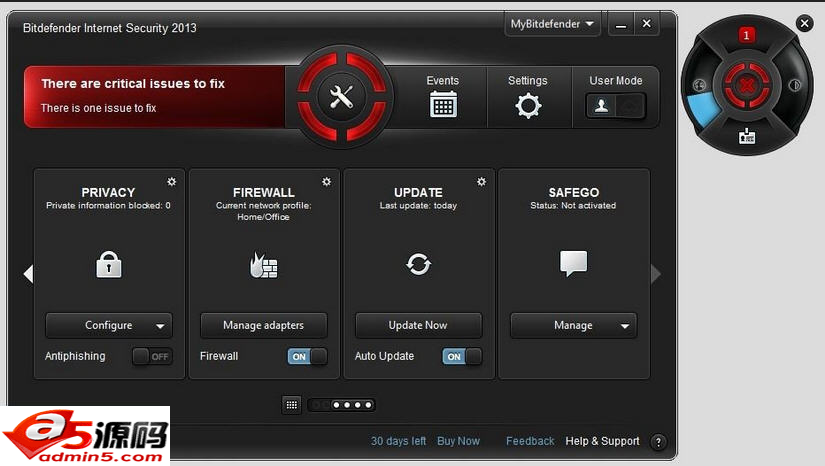This screenshot has height=466, width=825.
Task: Disable the Auto Update switch
Action: [462, 357]
